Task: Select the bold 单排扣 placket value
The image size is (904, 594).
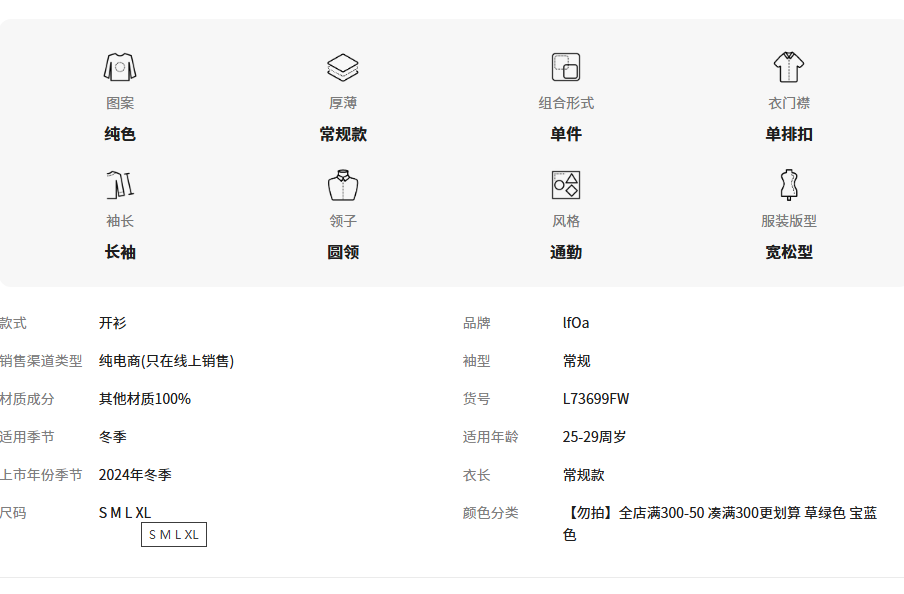Action: pos(789,134)
